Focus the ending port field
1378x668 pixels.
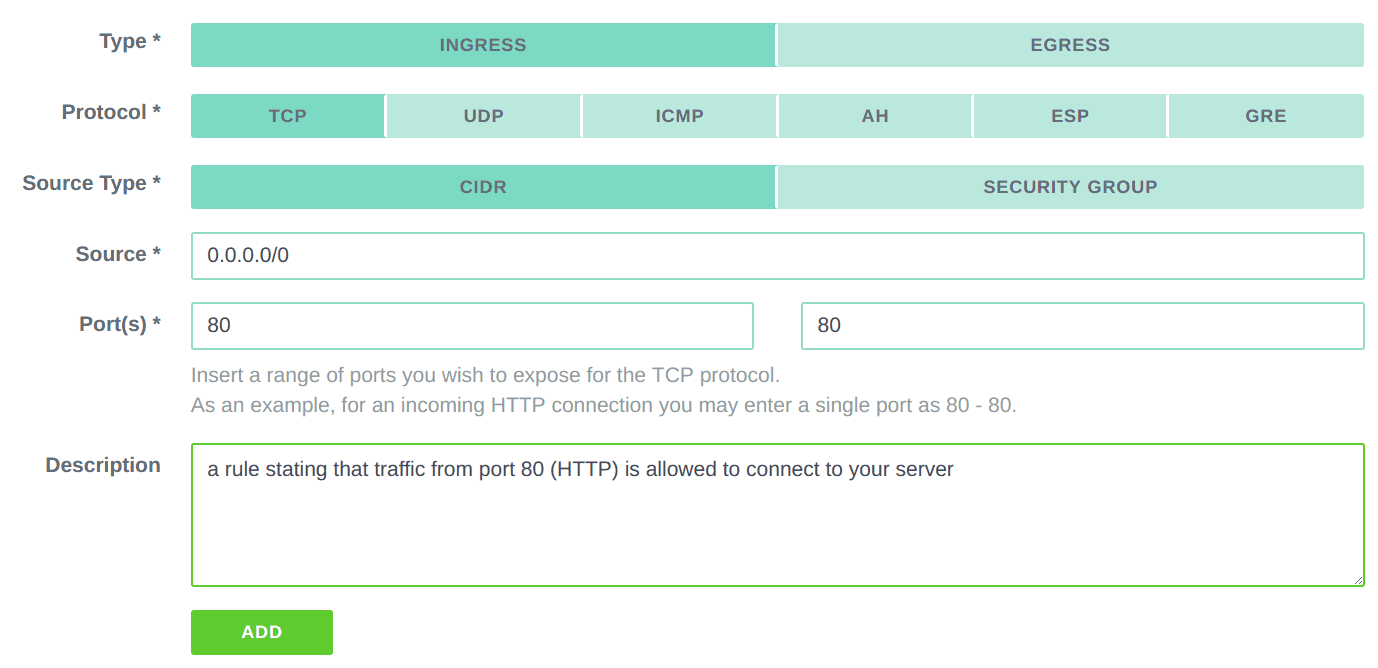coord(1081,325)
